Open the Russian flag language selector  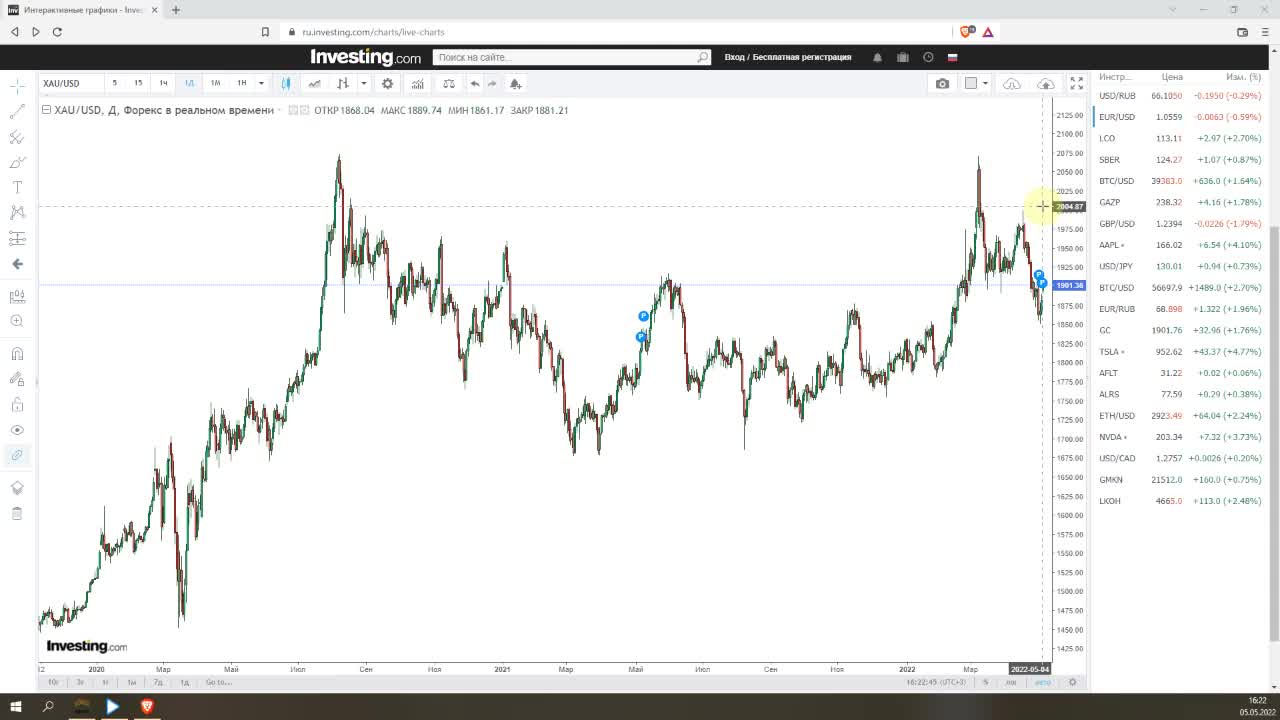coord(953,57)
